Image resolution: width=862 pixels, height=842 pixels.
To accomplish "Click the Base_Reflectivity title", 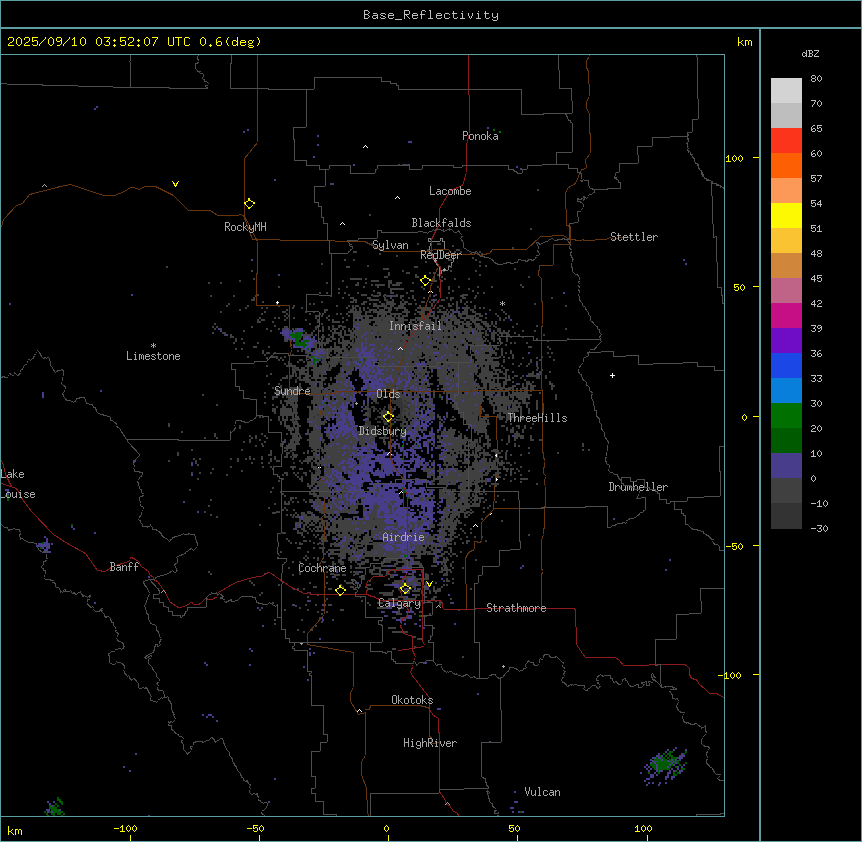I will 431,15.
